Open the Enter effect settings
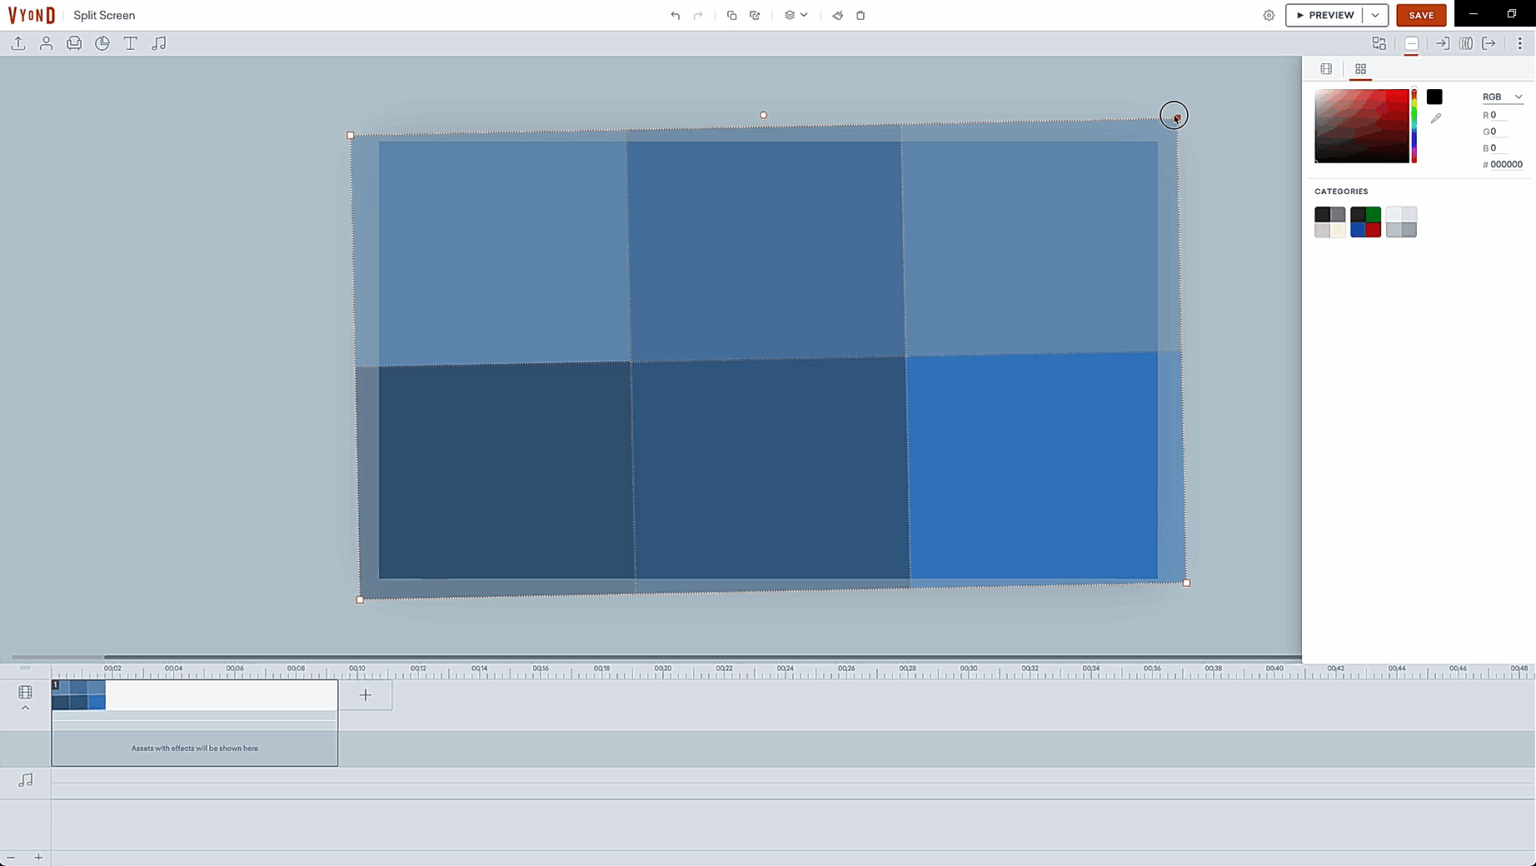 pyautogui.click(x=1443, y=43)
